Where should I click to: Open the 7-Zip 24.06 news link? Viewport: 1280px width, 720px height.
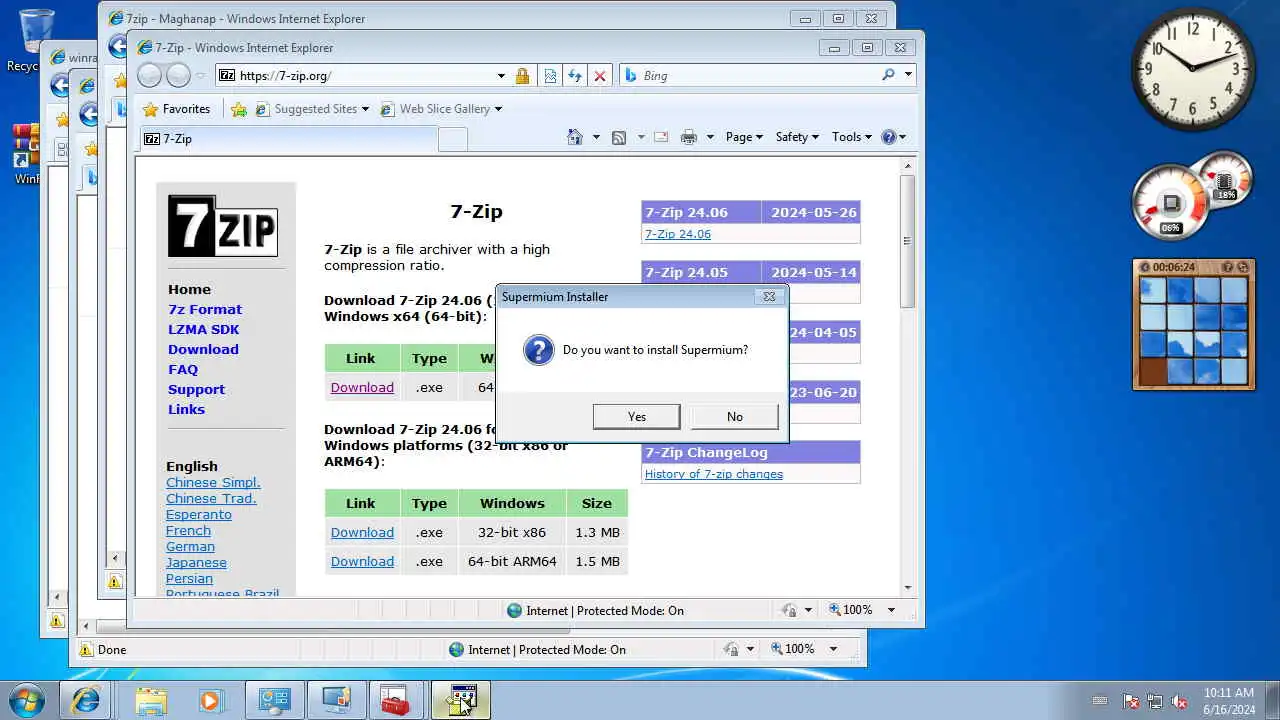pyautogui.click(x=678, y=234)
